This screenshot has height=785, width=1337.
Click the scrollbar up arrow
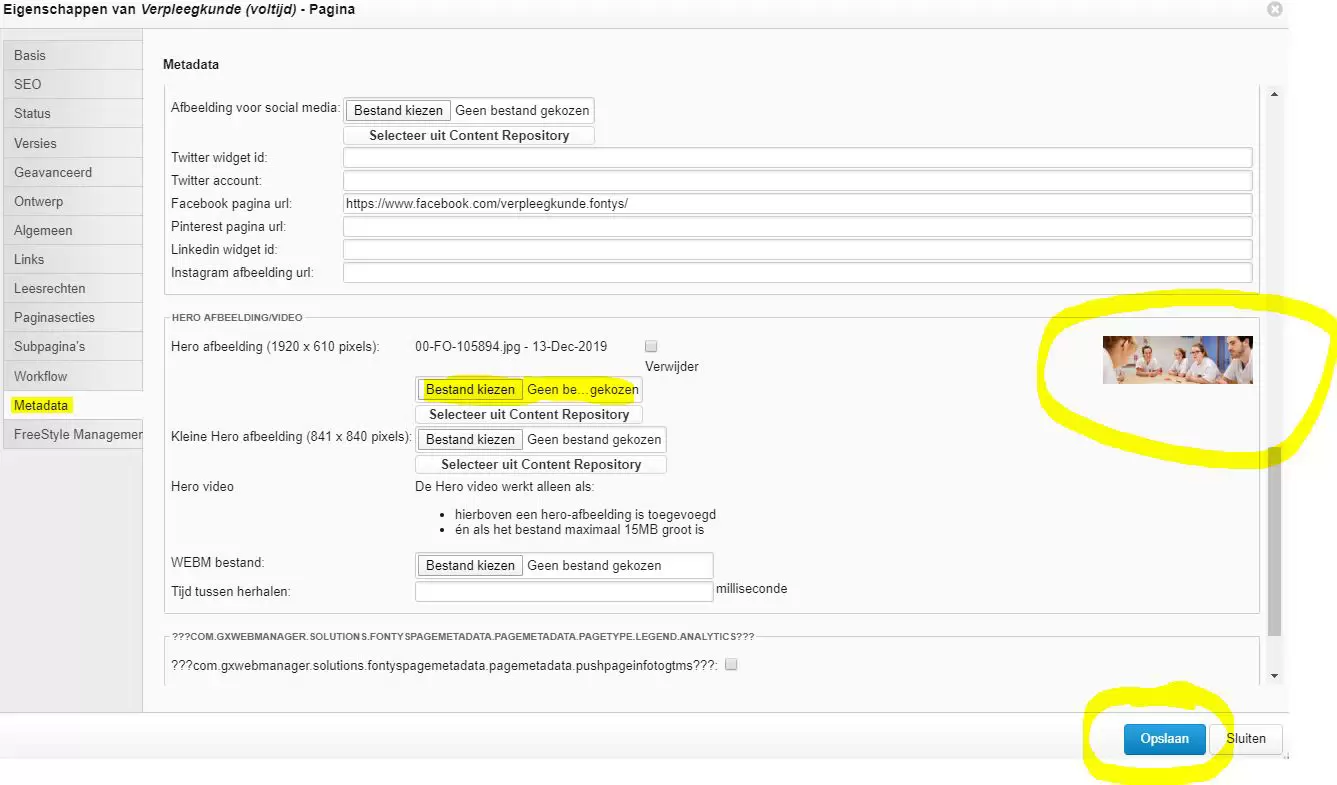pos(1273,94)
